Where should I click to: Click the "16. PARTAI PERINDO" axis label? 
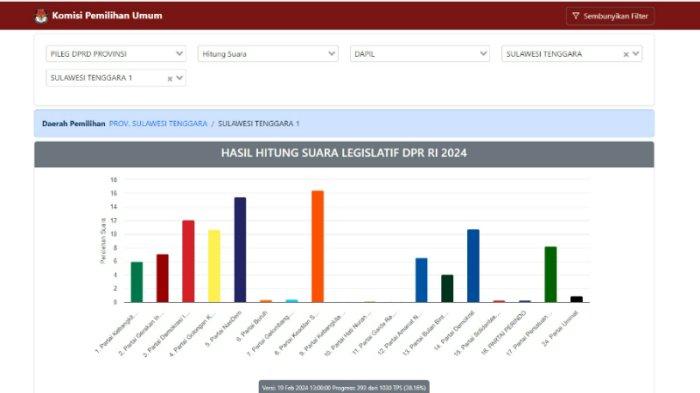tap(504, 333)
